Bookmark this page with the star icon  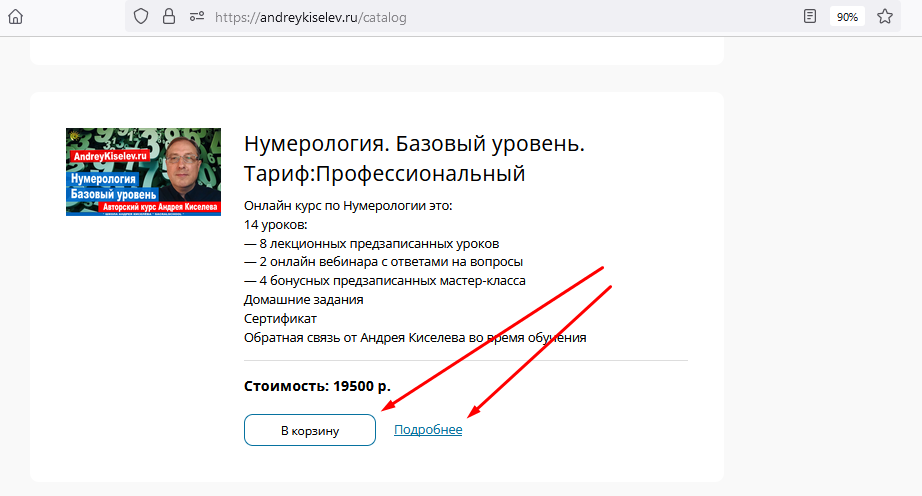pyautogui.click(x=885, y=16)
